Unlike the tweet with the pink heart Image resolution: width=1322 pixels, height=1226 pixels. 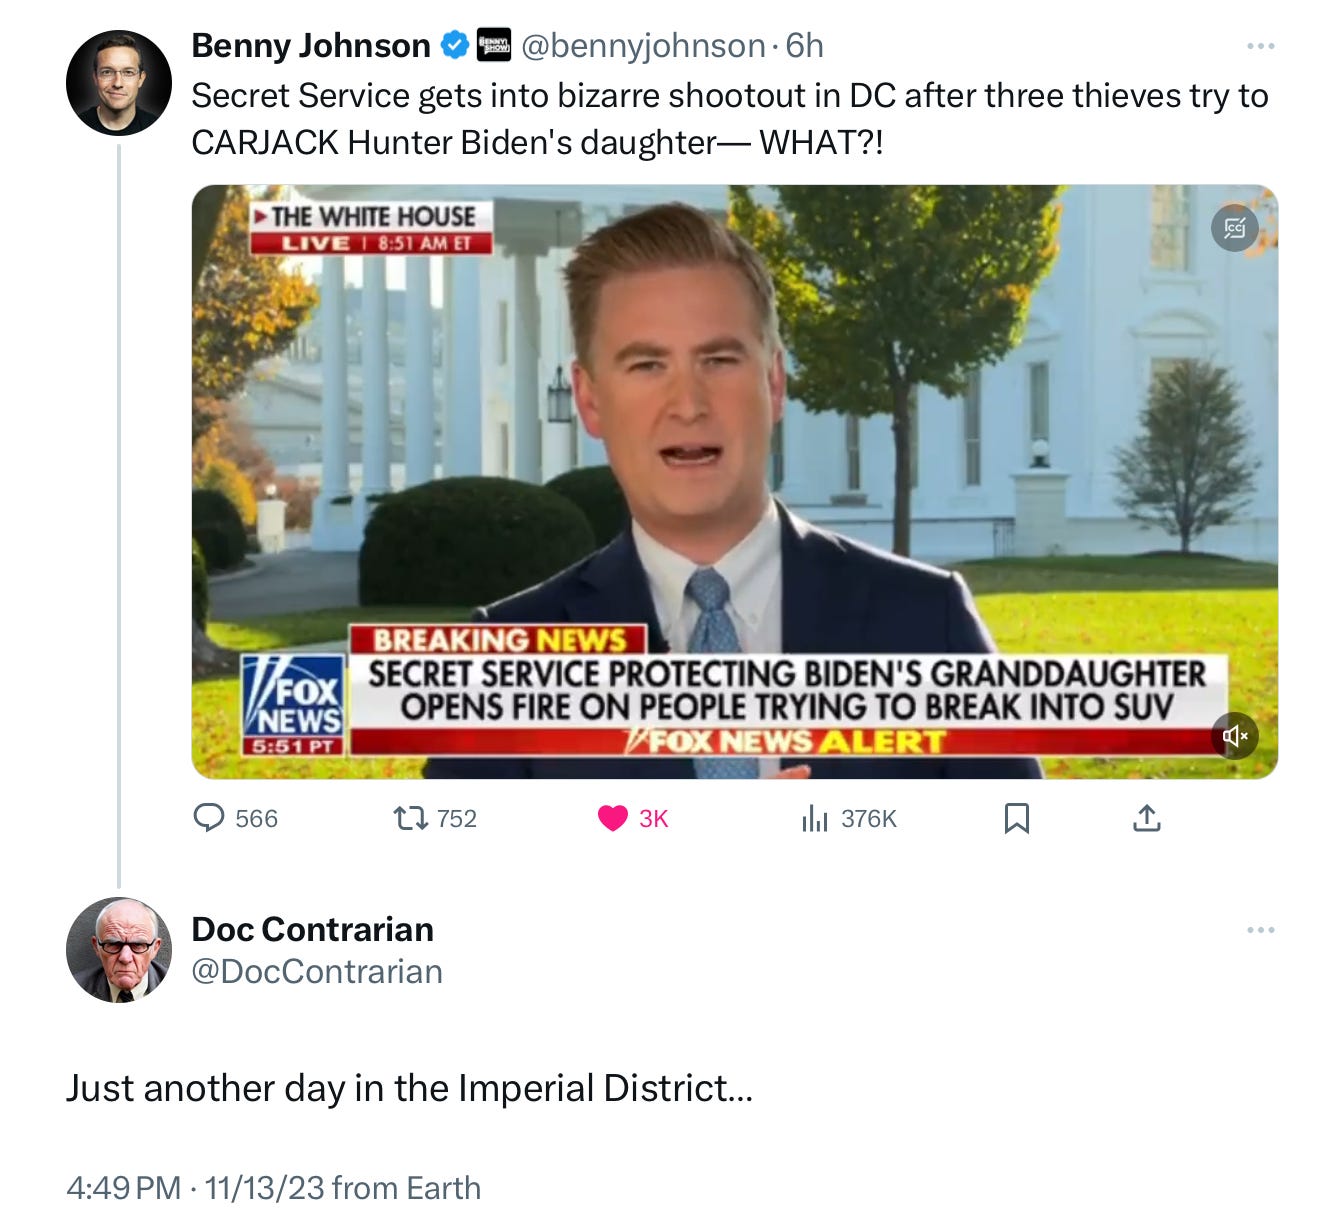(x=632, y=819)
